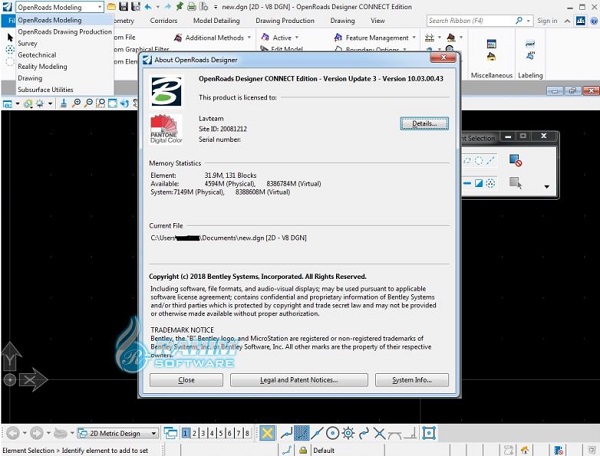Click the Redo arrow icon
The width and height of the screenshot is (600, 456).
(x=168, y=7)
